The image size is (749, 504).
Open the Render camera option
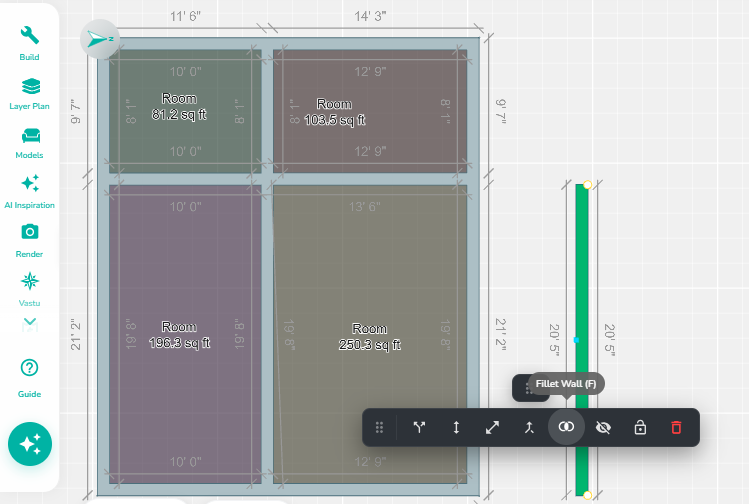[29, 240]
